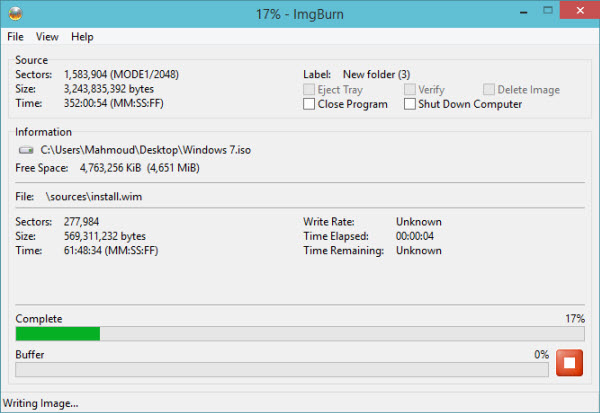Click the source sectors value 1,583,904 (MODE1/2048)
600x413 pixels.
click(x=121, y=74)
